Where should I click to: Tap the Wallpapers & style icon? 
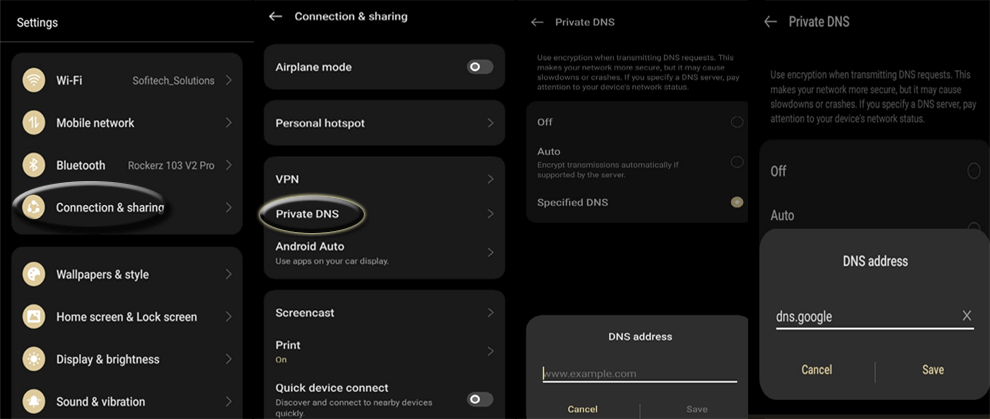pos(35,274)
